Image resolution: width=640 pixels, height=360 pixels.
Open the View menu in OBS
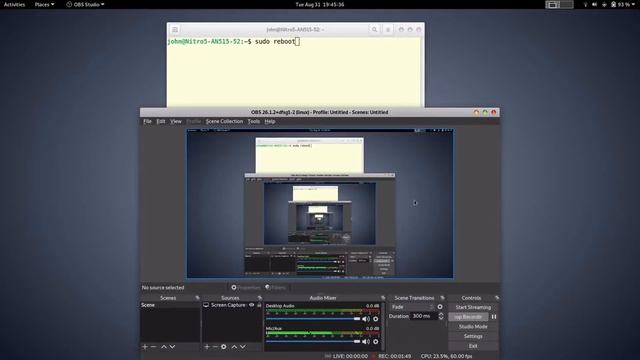[176, 121]
